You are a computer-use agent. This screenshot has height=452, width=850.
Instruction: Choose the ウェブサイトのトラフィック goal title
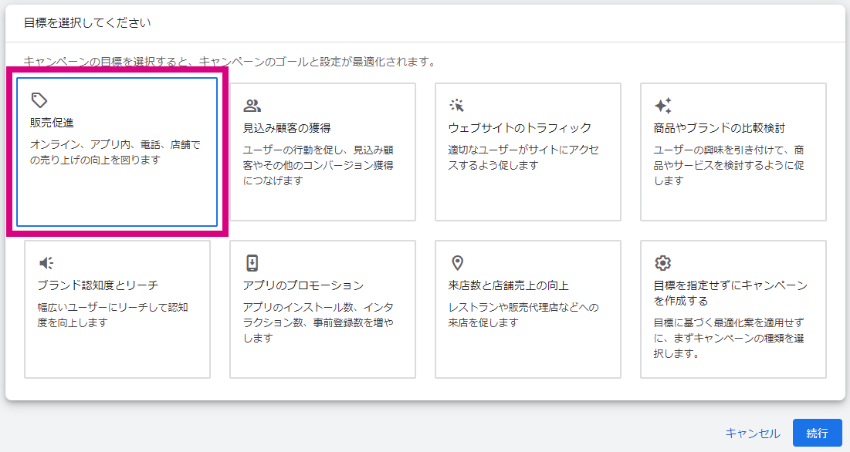(x=519, y=128)
